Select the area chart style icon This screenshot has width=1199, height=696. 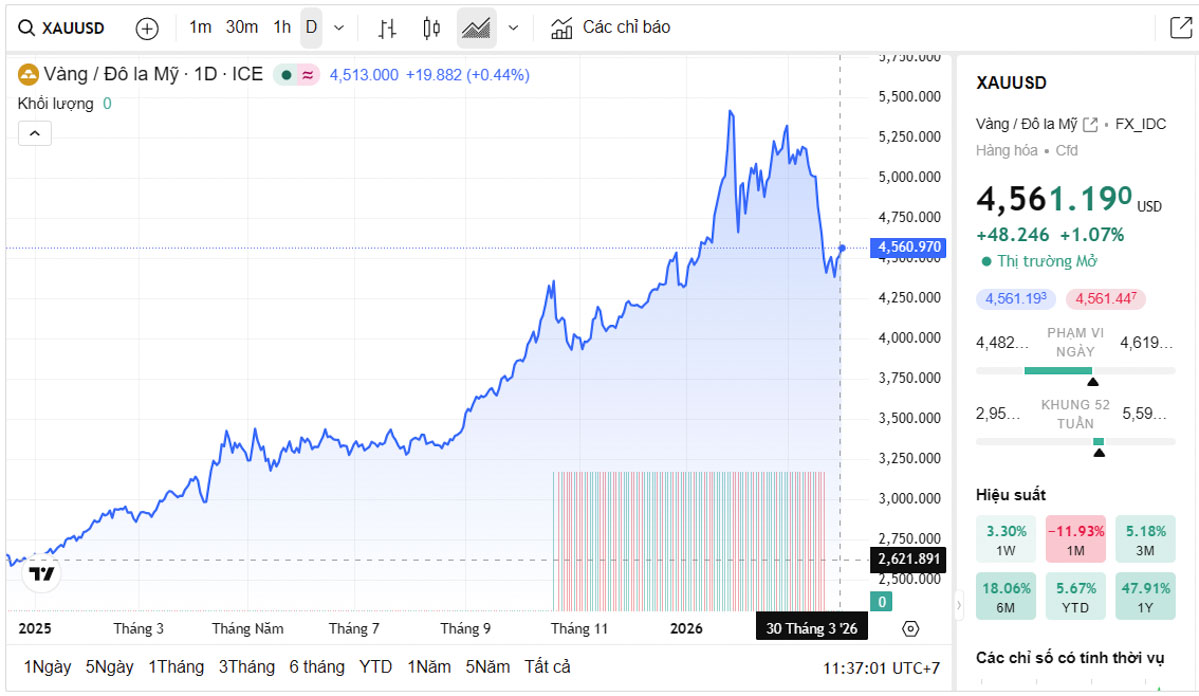tap(477, 28)
